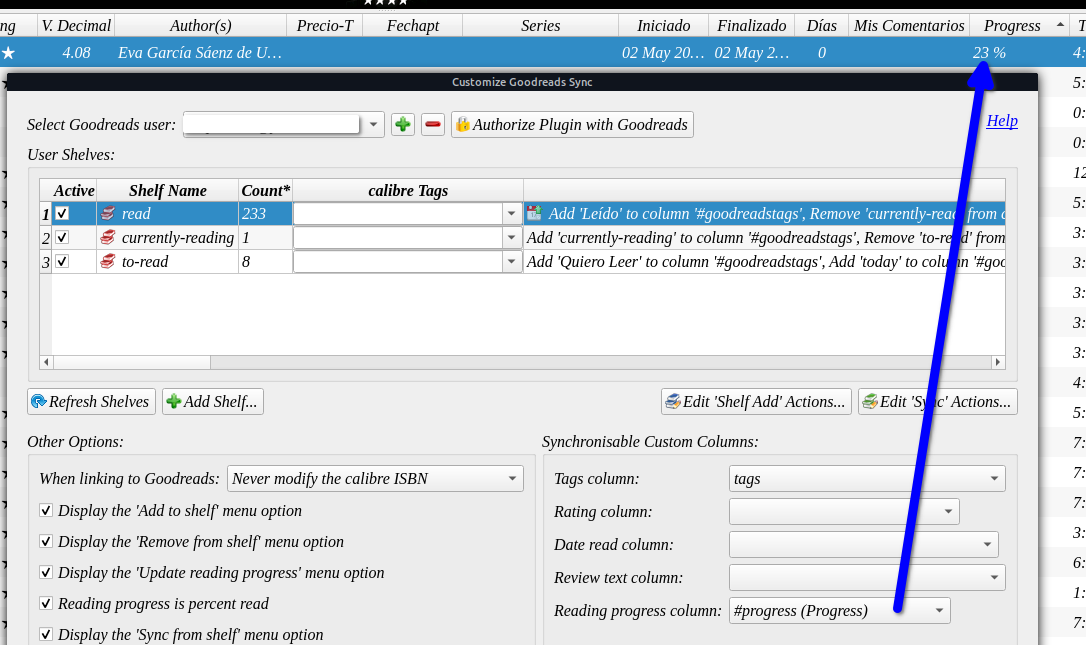The height and width of the screenshot is (645, 1086).
Task: Sort by the Author(s) column header
Action: [x=201, y=26]
